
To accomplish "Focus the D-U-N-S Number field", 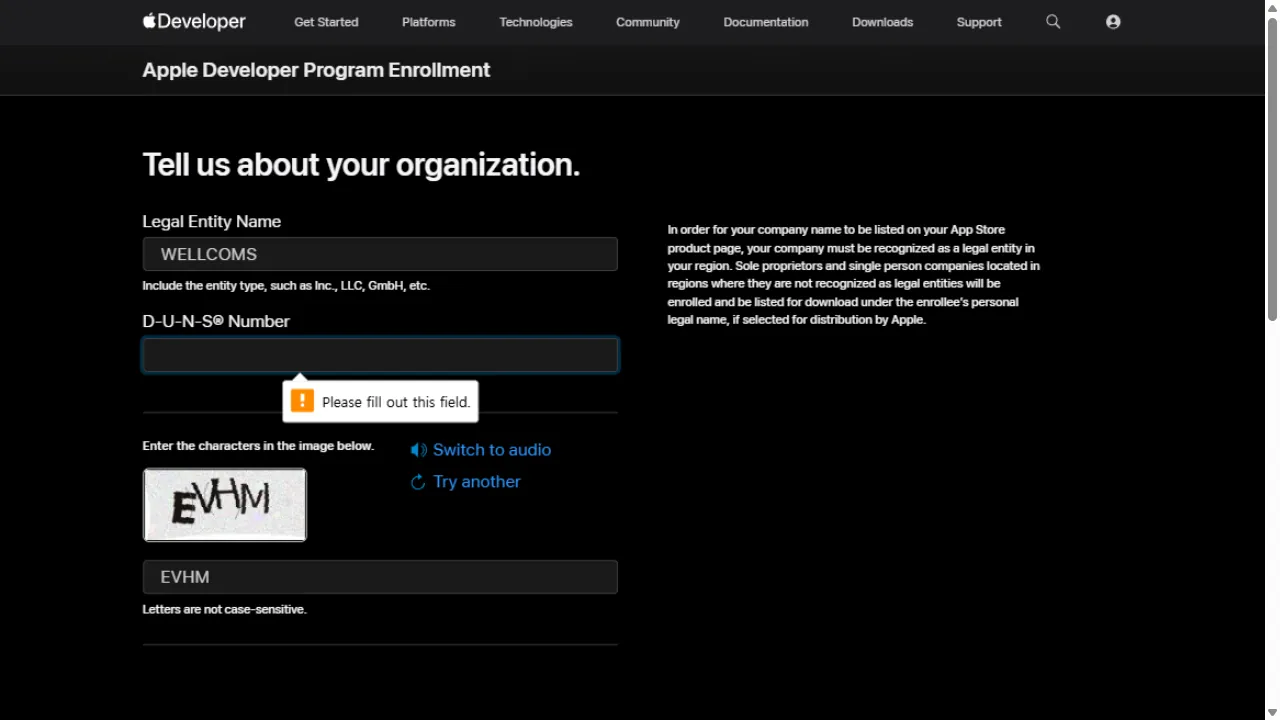I will (x=380, y=355).
